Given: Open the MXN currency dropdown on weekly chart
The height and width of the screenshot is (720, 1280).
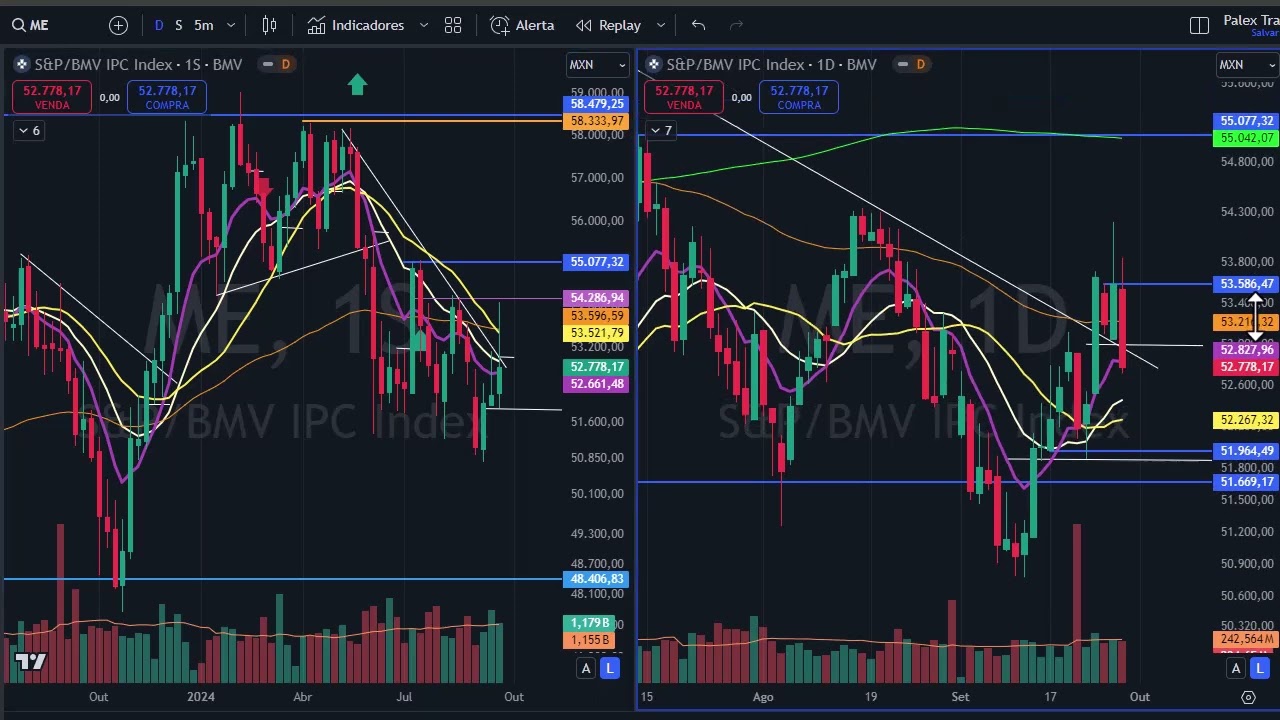Looking at the screenshot, I should (598, 65).
